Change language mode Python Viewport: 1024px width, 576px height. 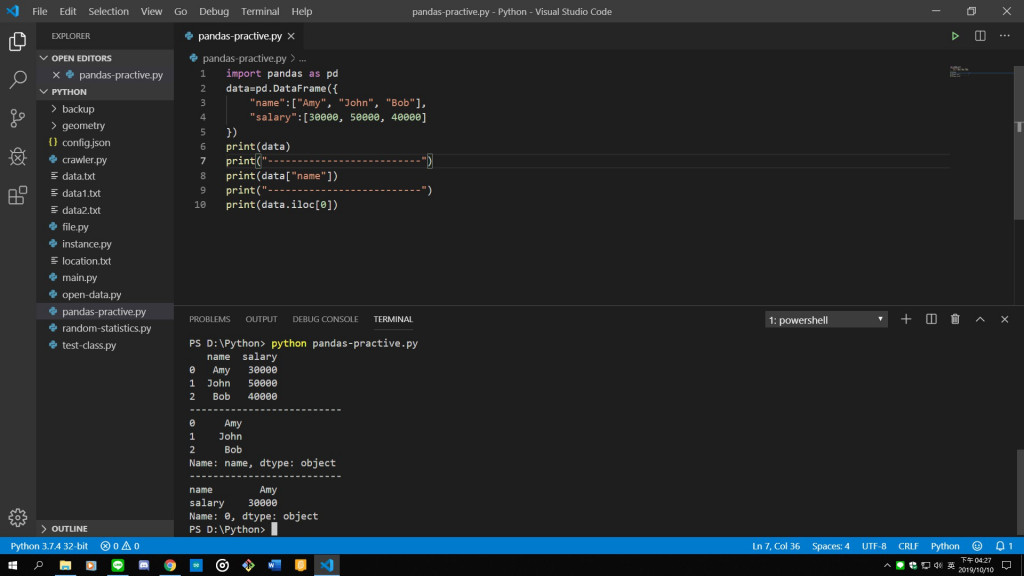(945, 546)
